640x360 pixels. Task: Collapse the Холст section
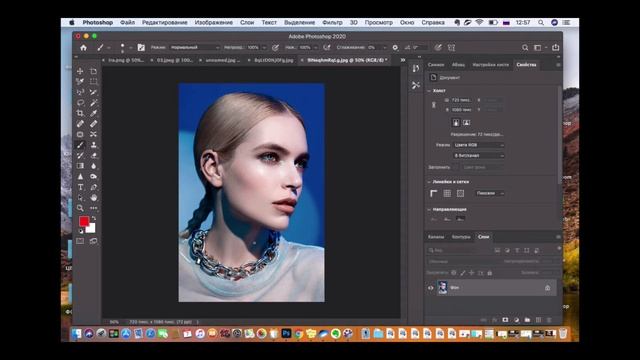[x=429, y=91]
